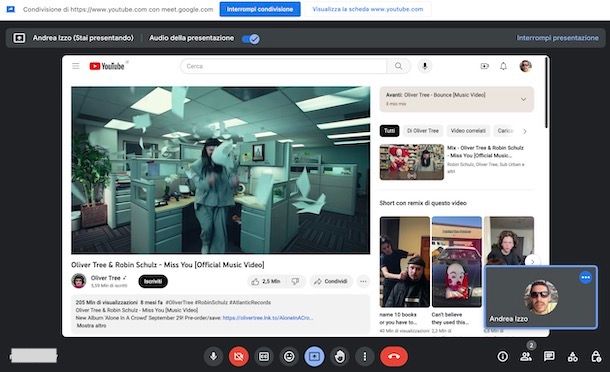
Task: Open host controls lock icon
Action: tap(596, 356)
